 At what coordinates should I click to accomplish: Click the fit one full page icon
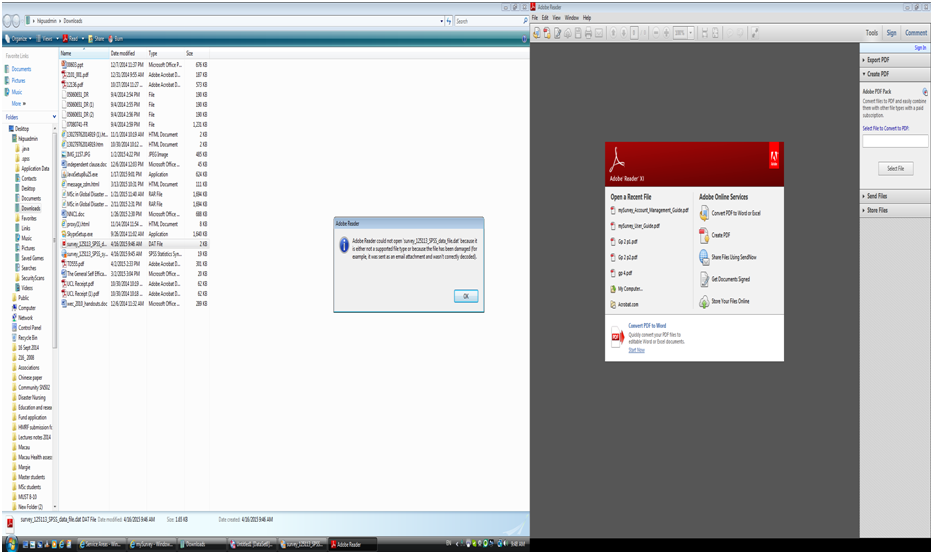pyautogui.click(x=715, y=33)
